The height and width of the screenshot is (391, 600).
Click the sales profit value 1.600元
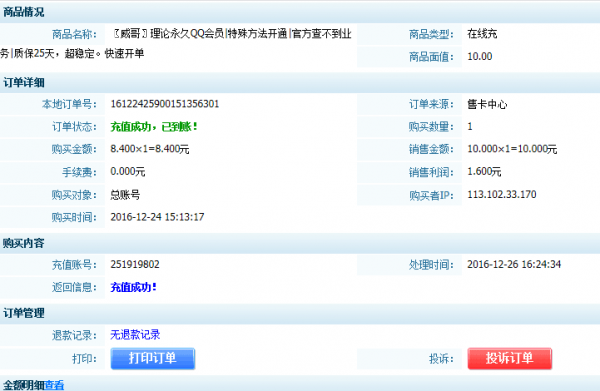click(x=484, y=171)
